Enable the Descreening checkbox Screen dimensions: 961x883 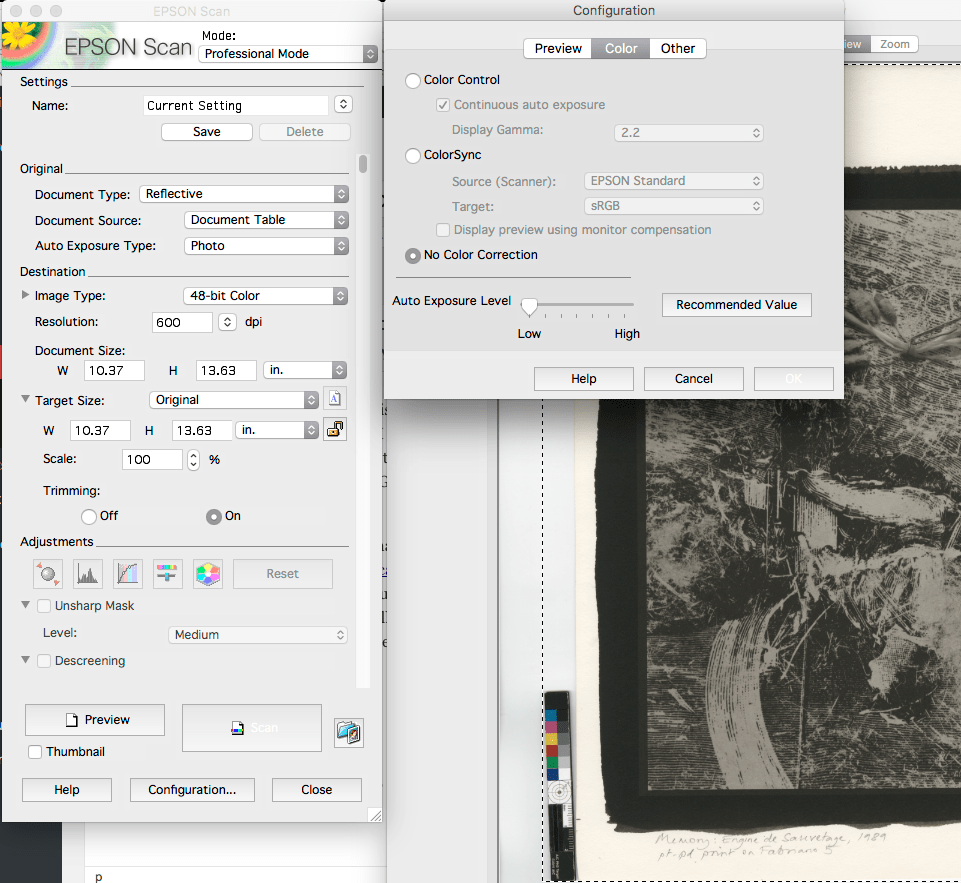pyautogui.click(x=44, y=661)
